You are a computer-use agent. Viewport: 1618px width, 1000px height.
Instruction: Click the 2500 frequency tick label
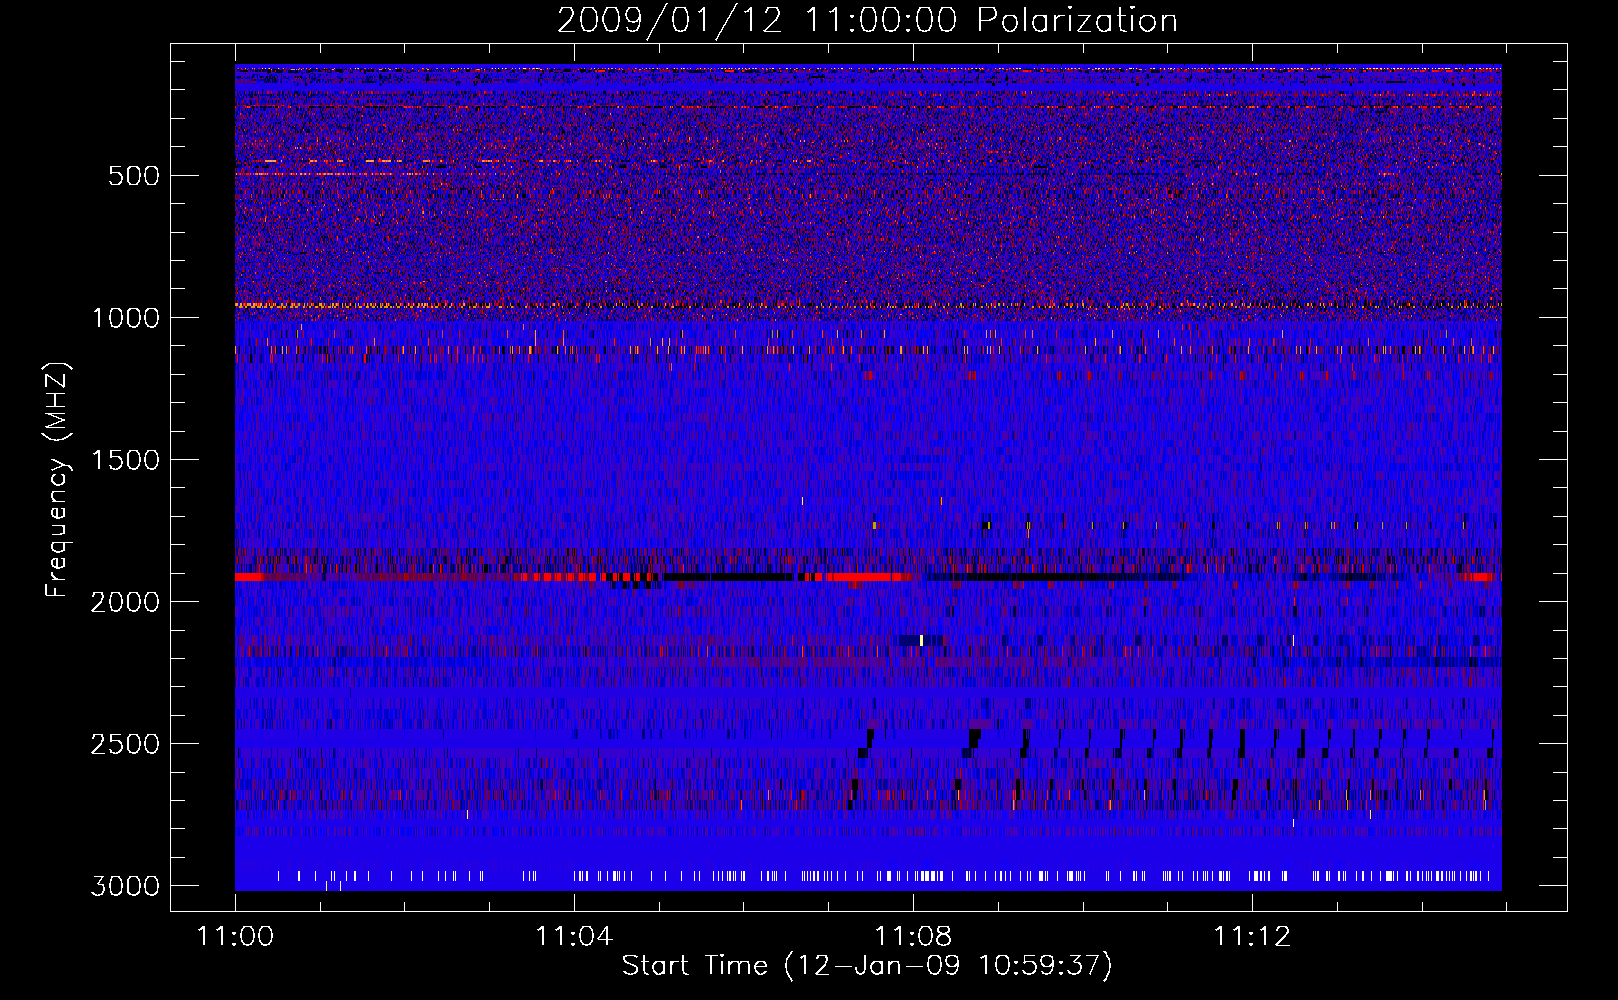pos(125,744)
